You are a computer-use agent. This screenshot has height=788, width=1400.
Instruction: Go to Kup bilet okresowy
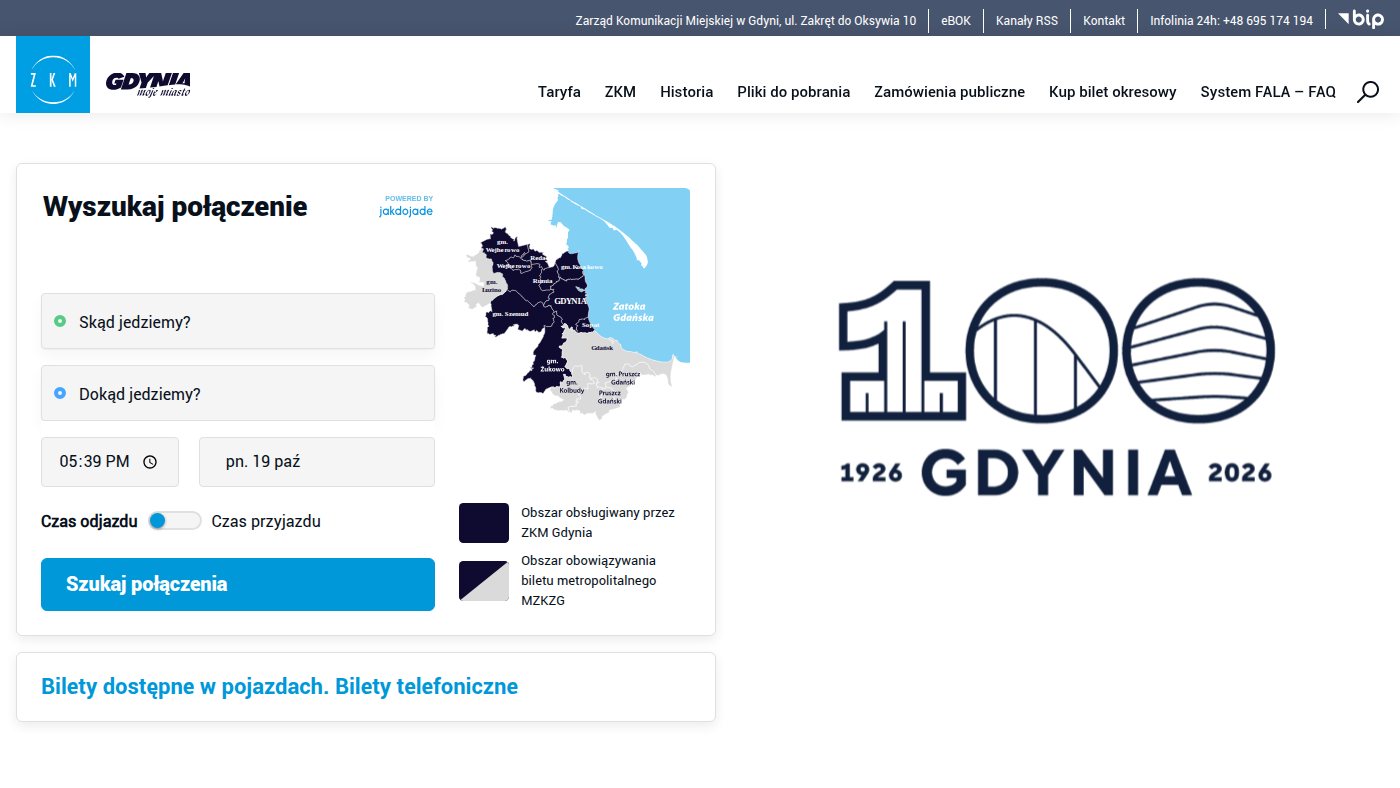(1113, 92)
